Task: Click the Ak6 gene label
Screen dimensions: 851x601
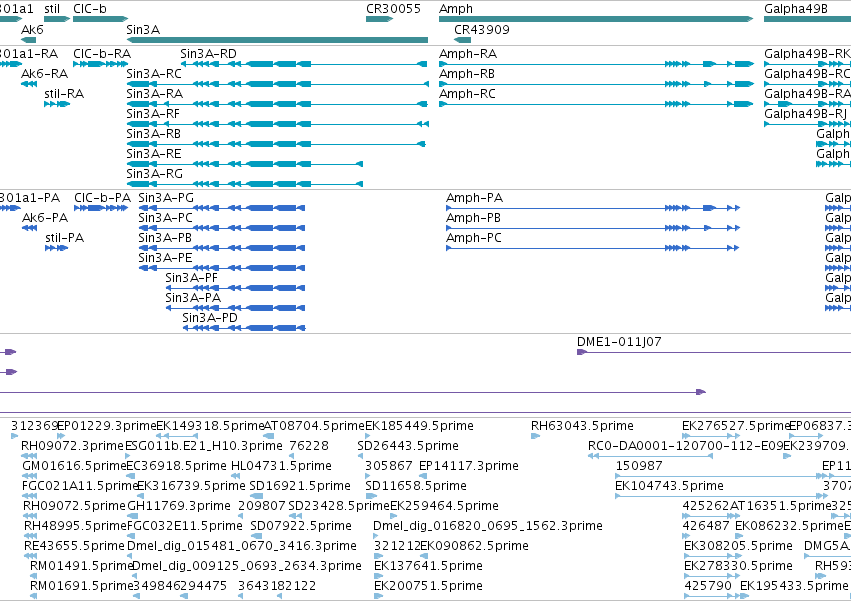Action: click(32, 30)
